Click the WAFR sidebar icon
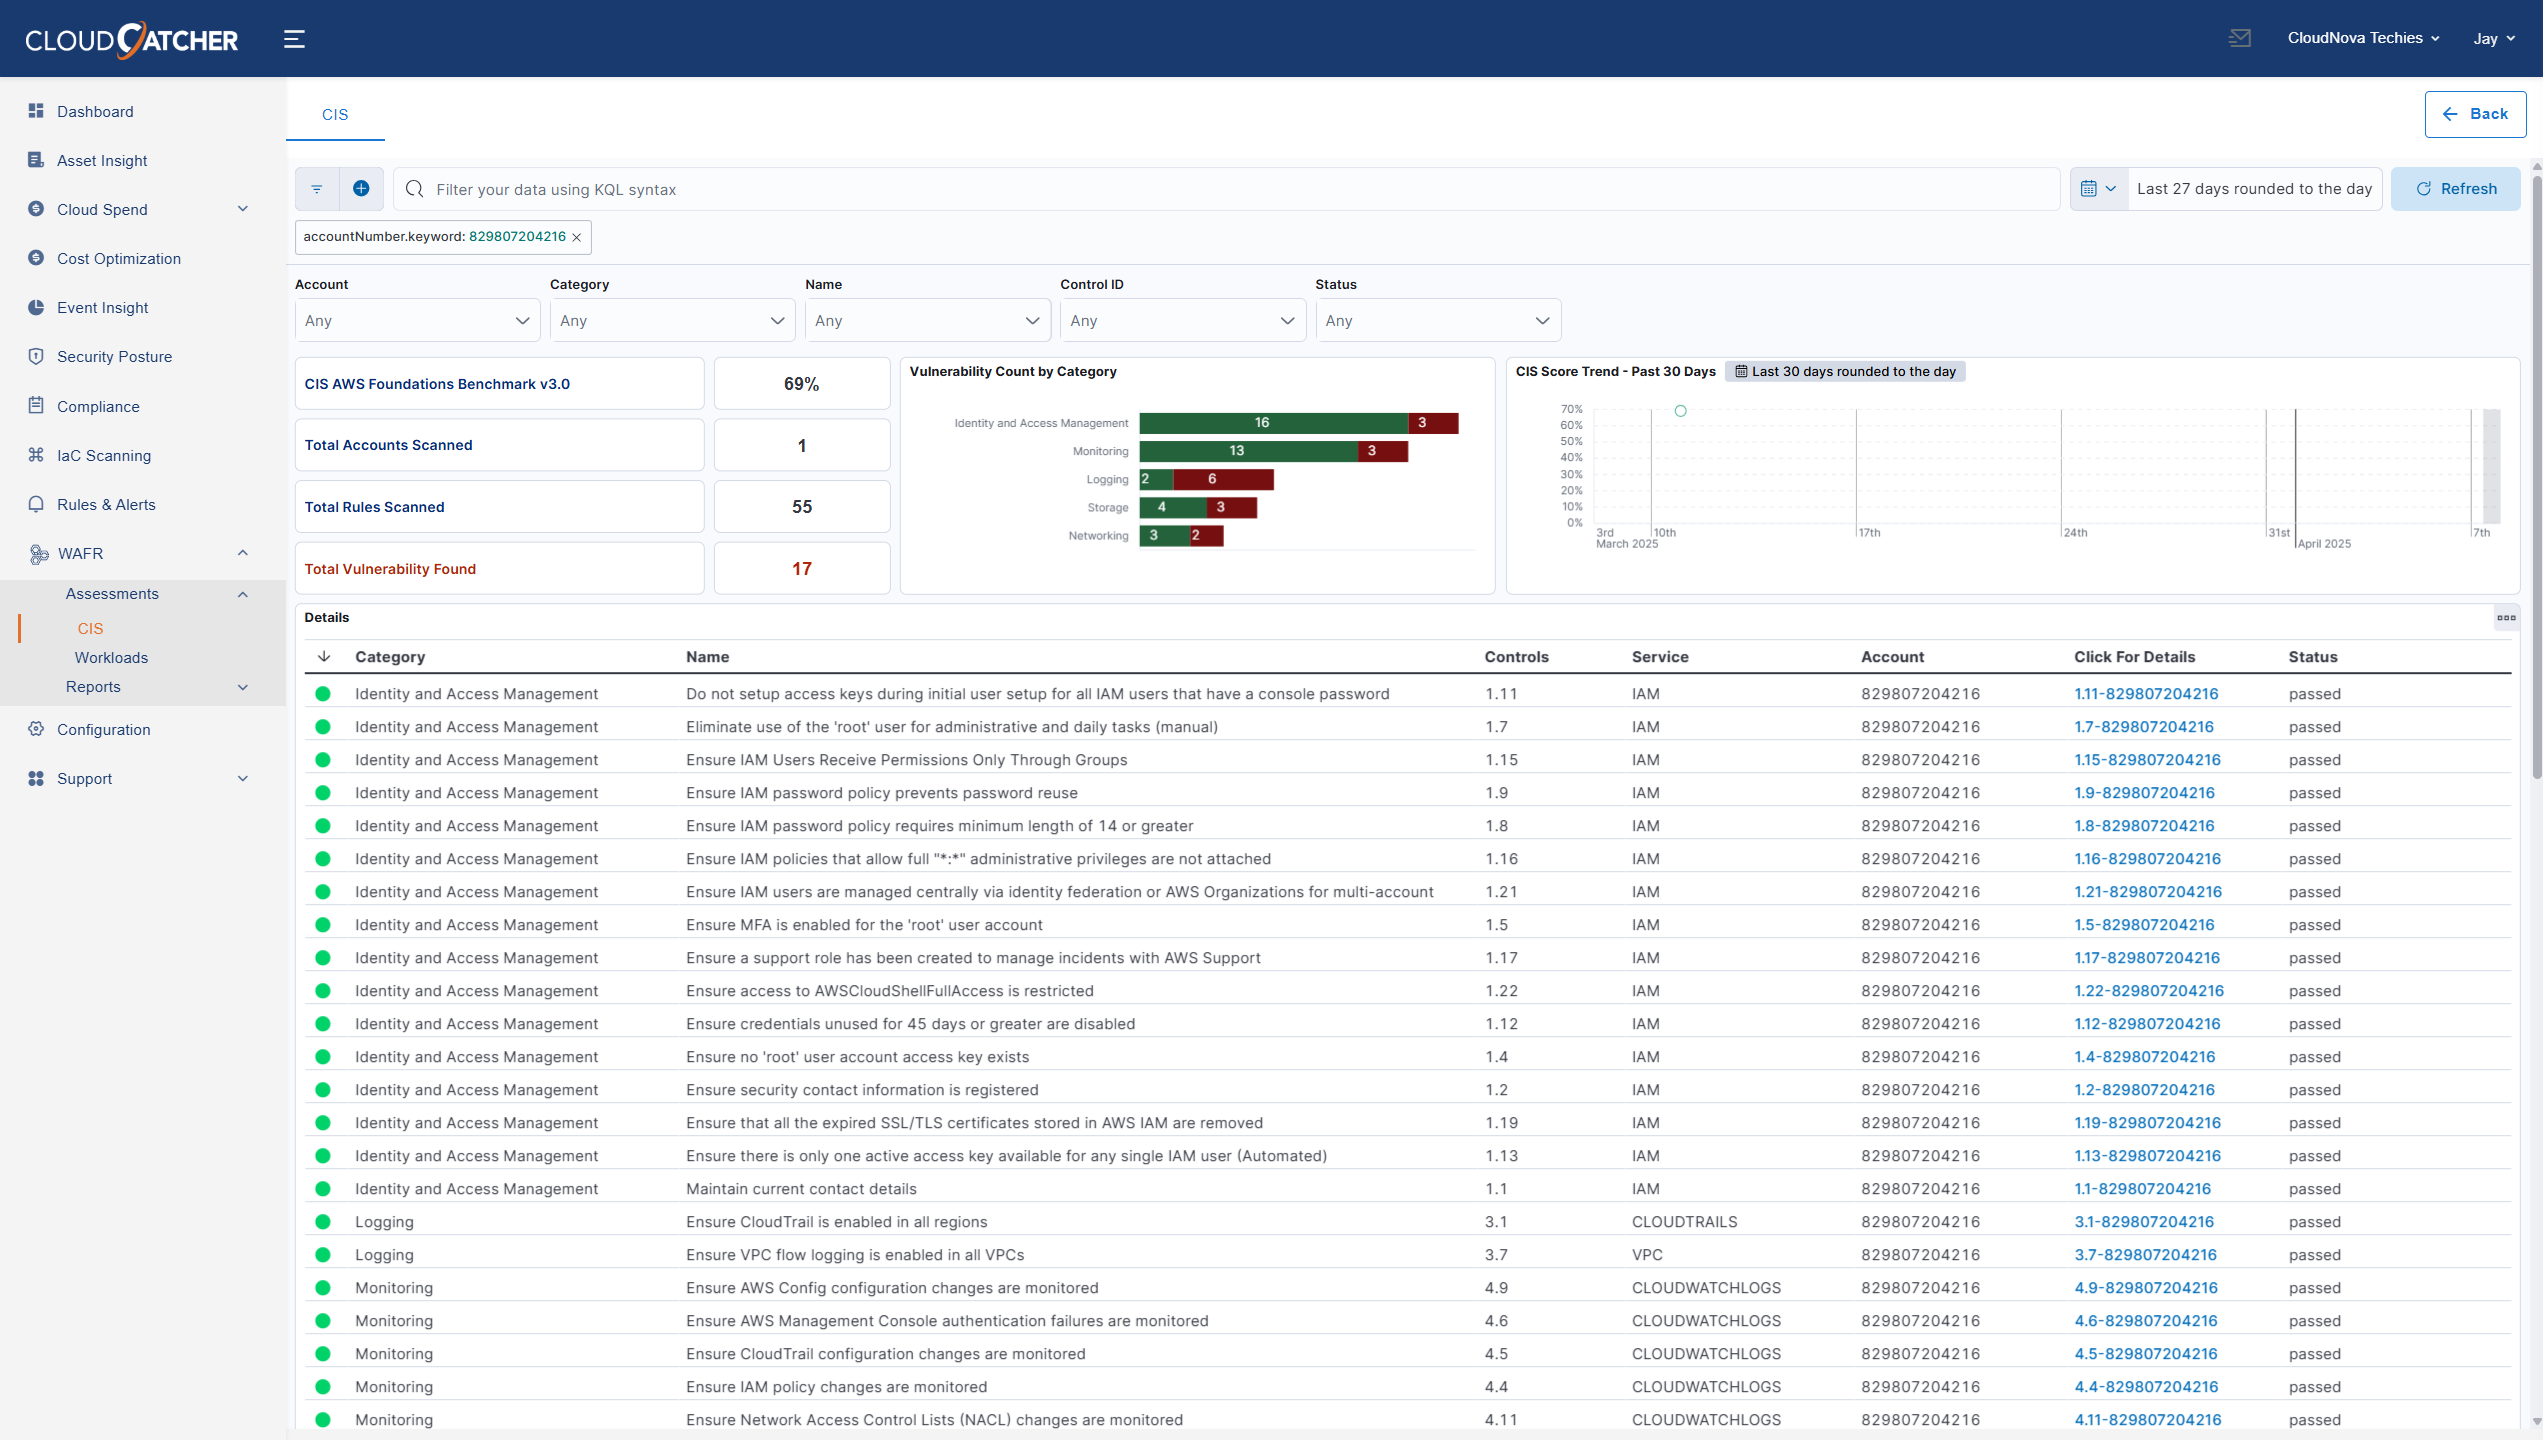The width and height of the screenshot is (2543, 1440). pos(38,553)
